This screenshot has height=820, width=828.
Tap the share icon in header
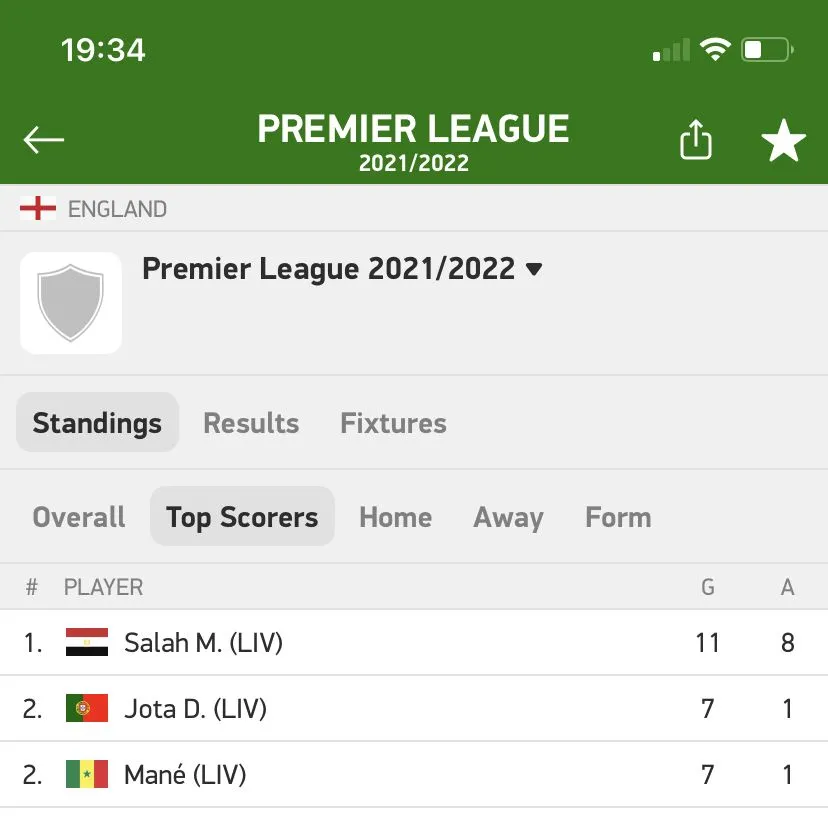point(696,141)
